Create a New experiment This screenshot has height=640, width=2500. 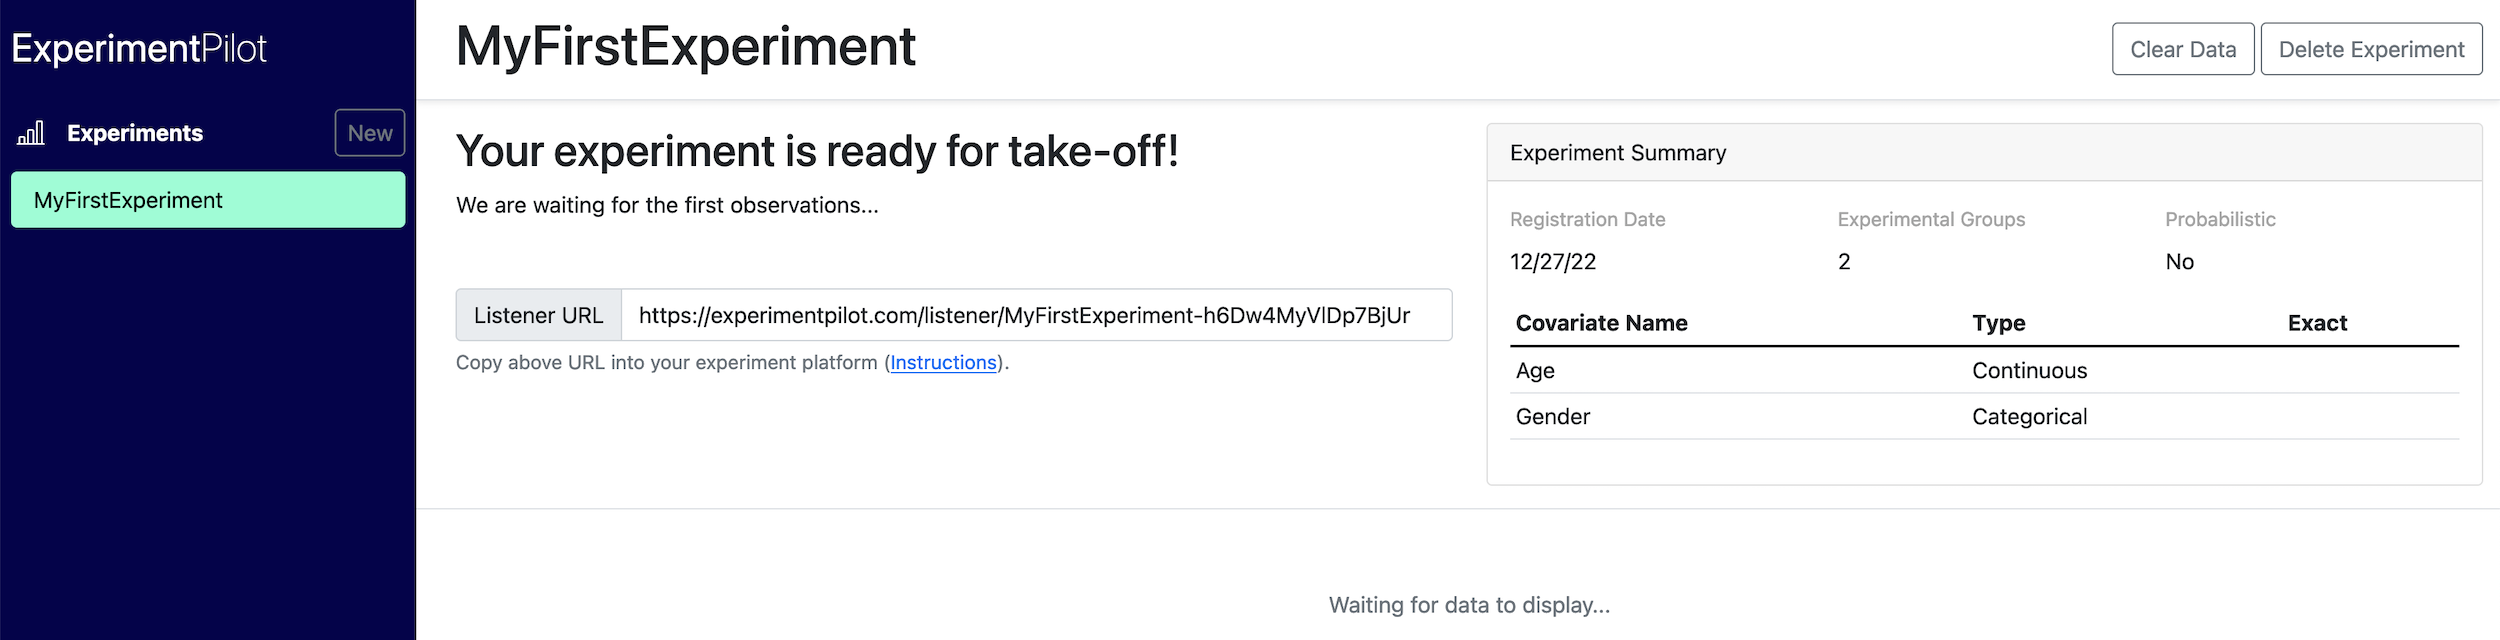[370, 133]
